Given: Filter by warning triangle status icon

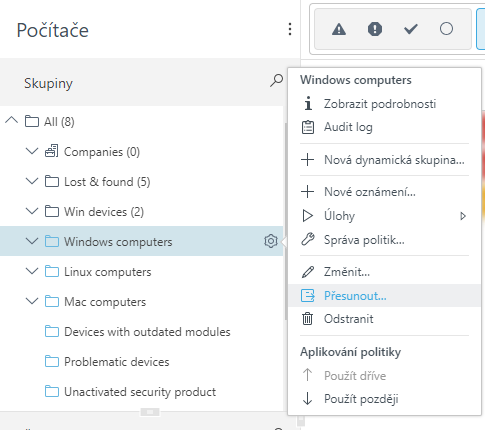Looking at the screenshot, I should pyautogui.click(x=339, y=29).
